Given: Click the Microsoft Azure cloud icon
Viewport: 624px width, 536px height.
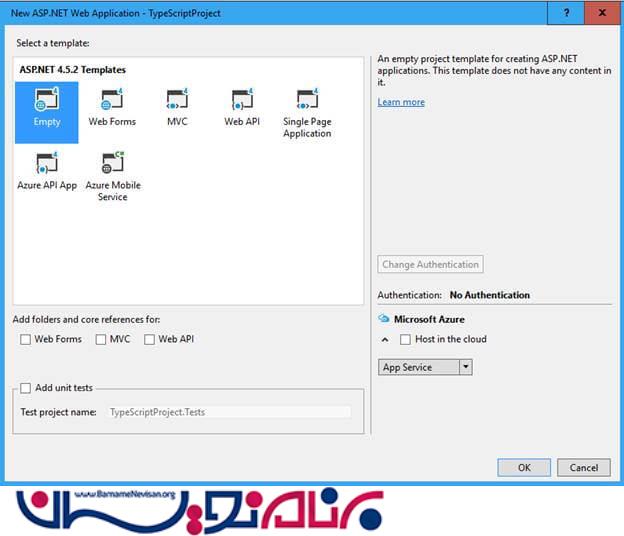Looking at the screenshot, I should point(383,319).
